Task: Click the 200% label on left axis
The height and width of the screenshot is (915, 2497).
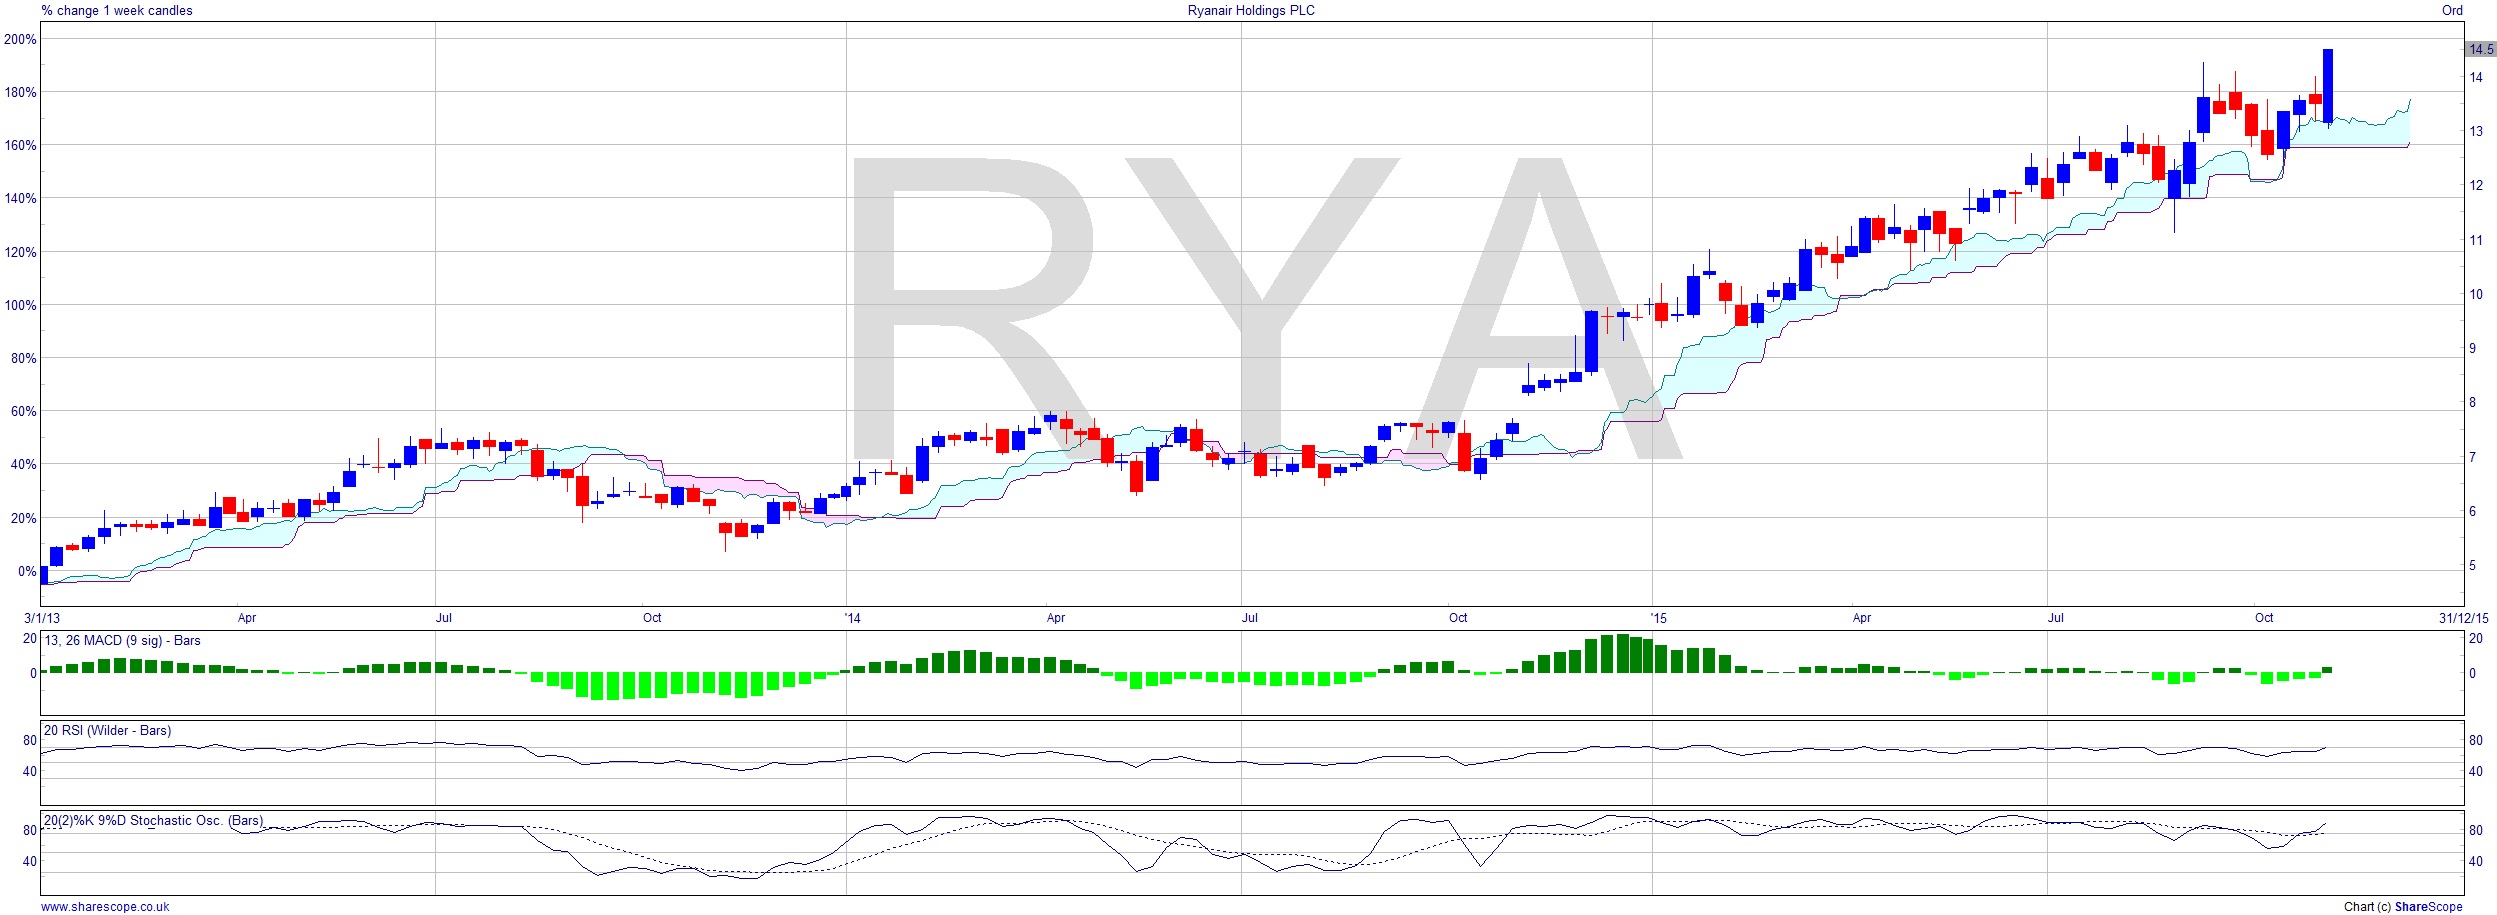Action: click(20, 39)
